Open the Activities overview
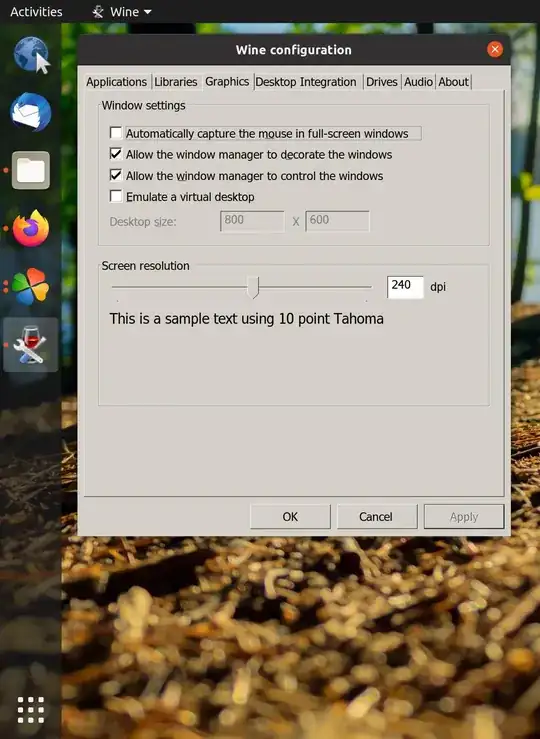Viewport: 540px width, 739px height. 36,12
